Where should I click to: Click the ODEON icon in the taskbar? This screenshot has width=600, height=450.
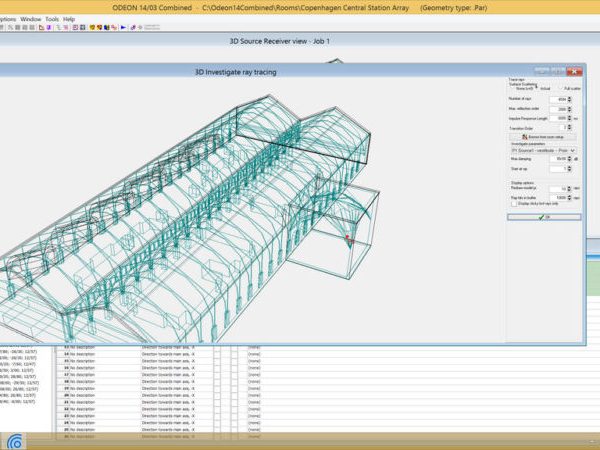(14, 441)
